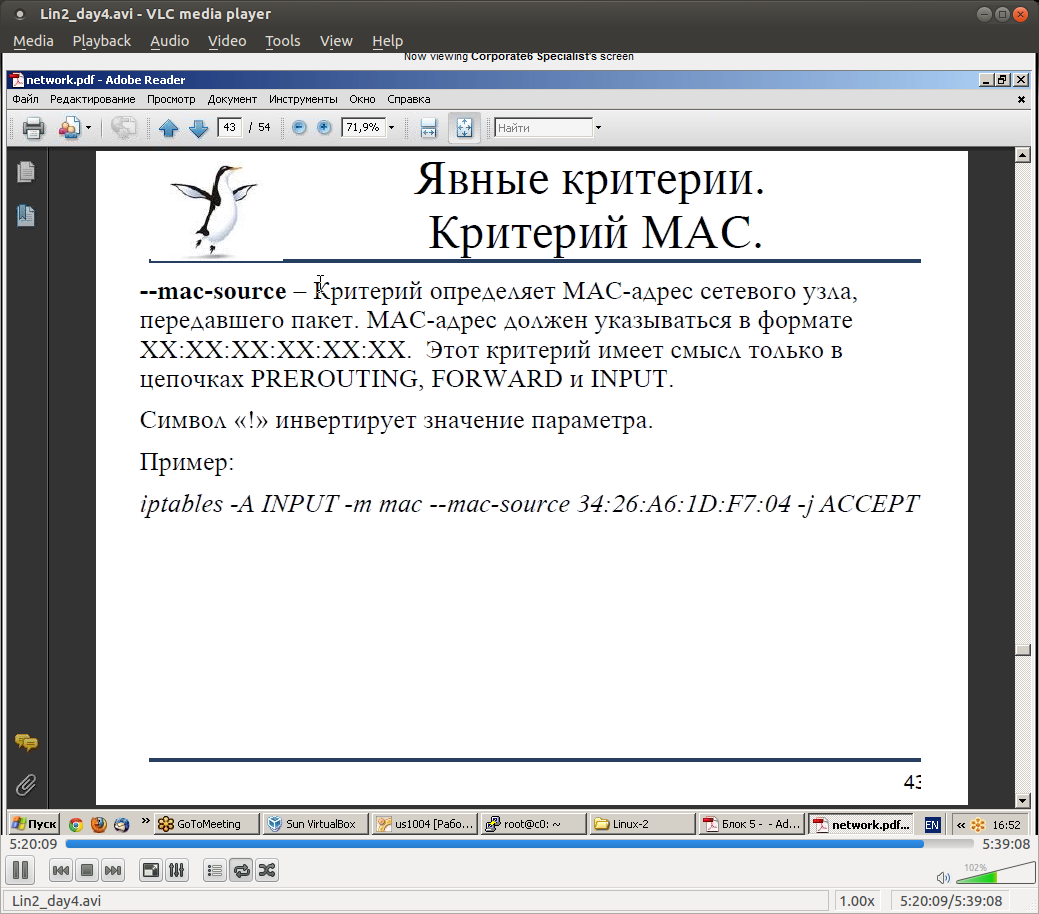Open extended settings equalizer panel

coord(176,871)
